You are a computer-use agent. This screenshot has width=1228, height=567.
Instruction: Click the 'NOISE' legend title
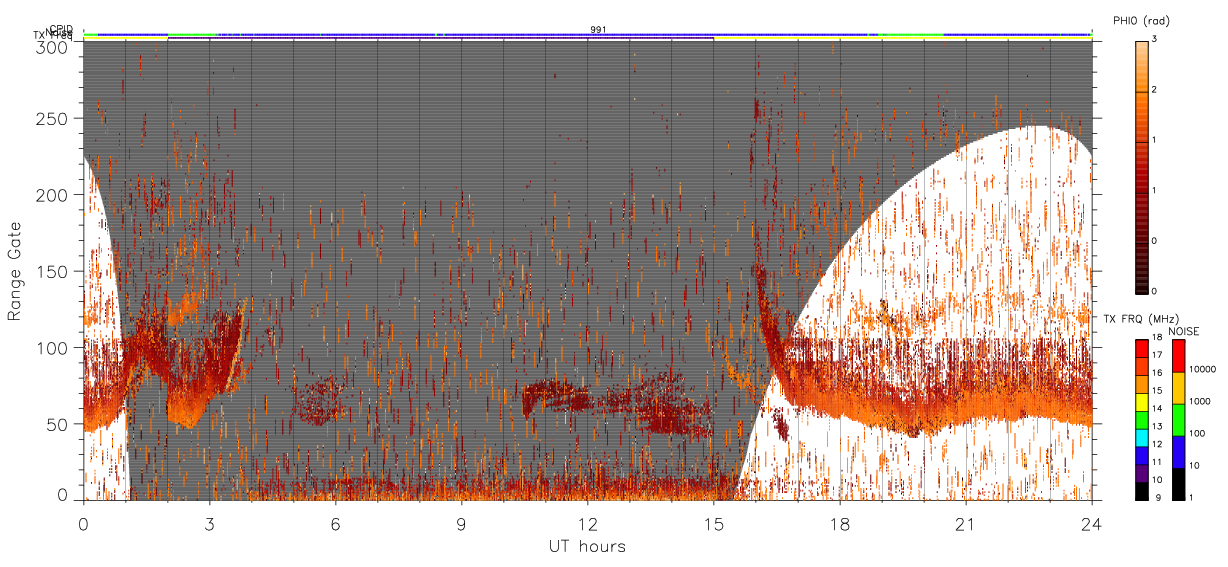pyautogui.click(x=1183, y=331)
